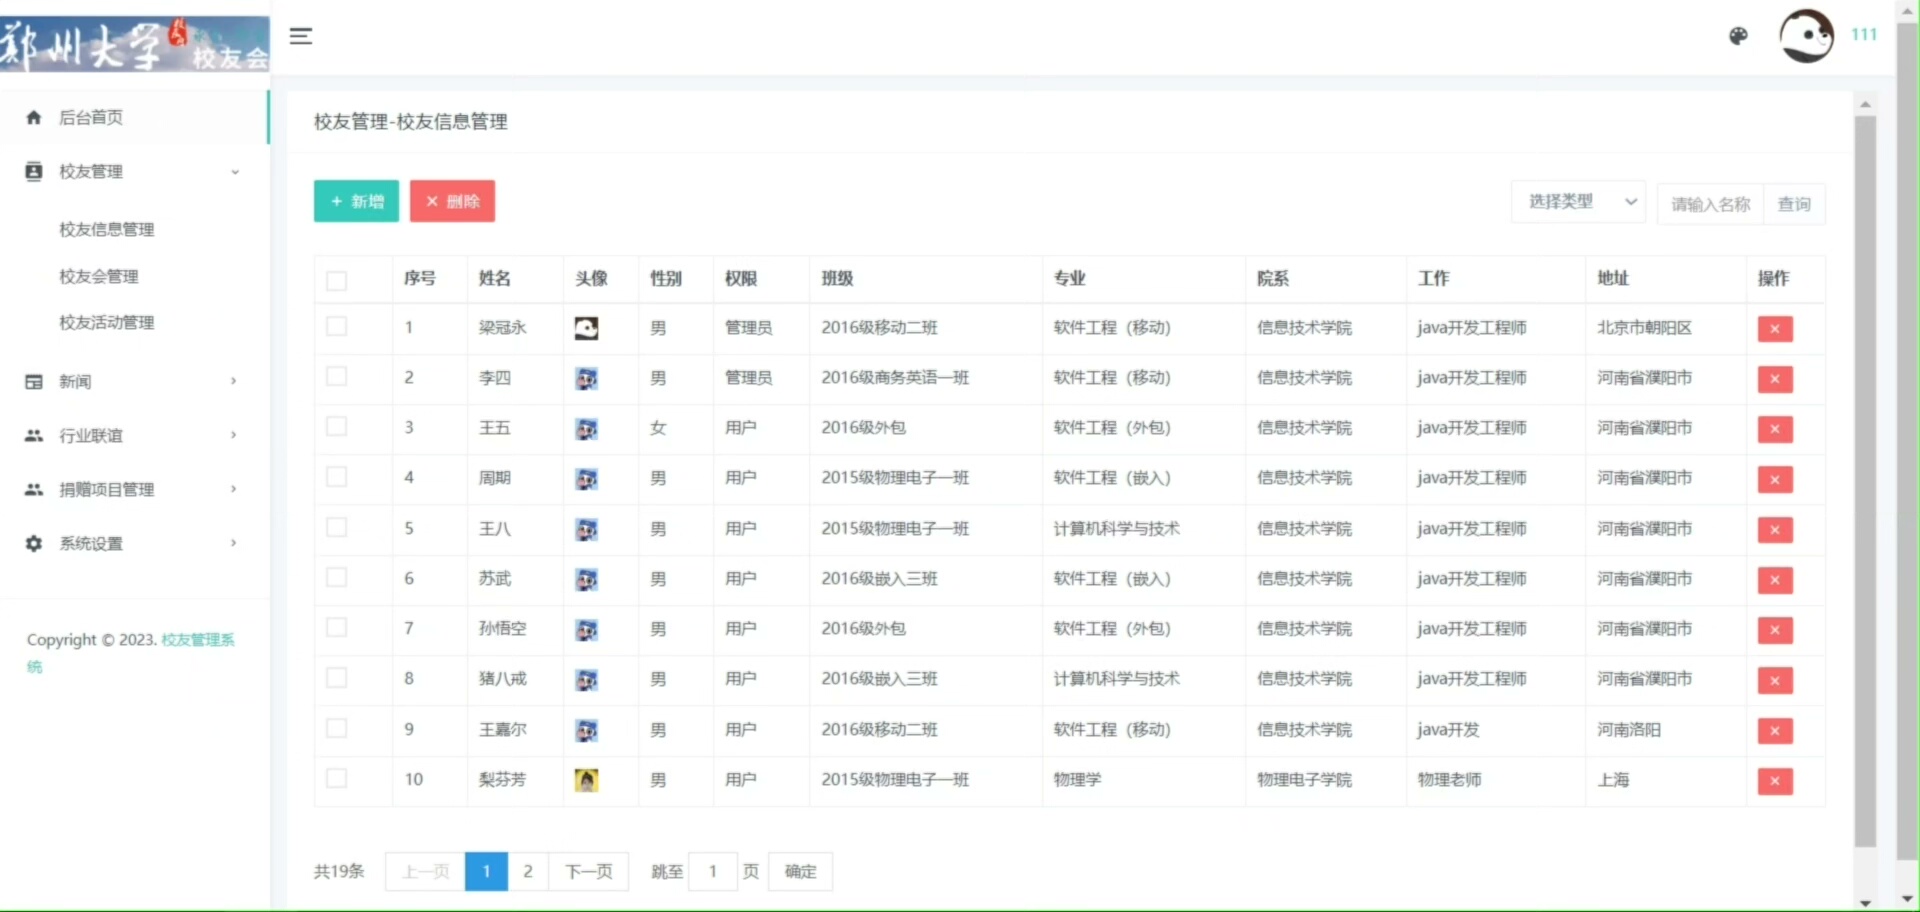
Task: Click the 系统设置 gear icon
Action: click(34, 544)
